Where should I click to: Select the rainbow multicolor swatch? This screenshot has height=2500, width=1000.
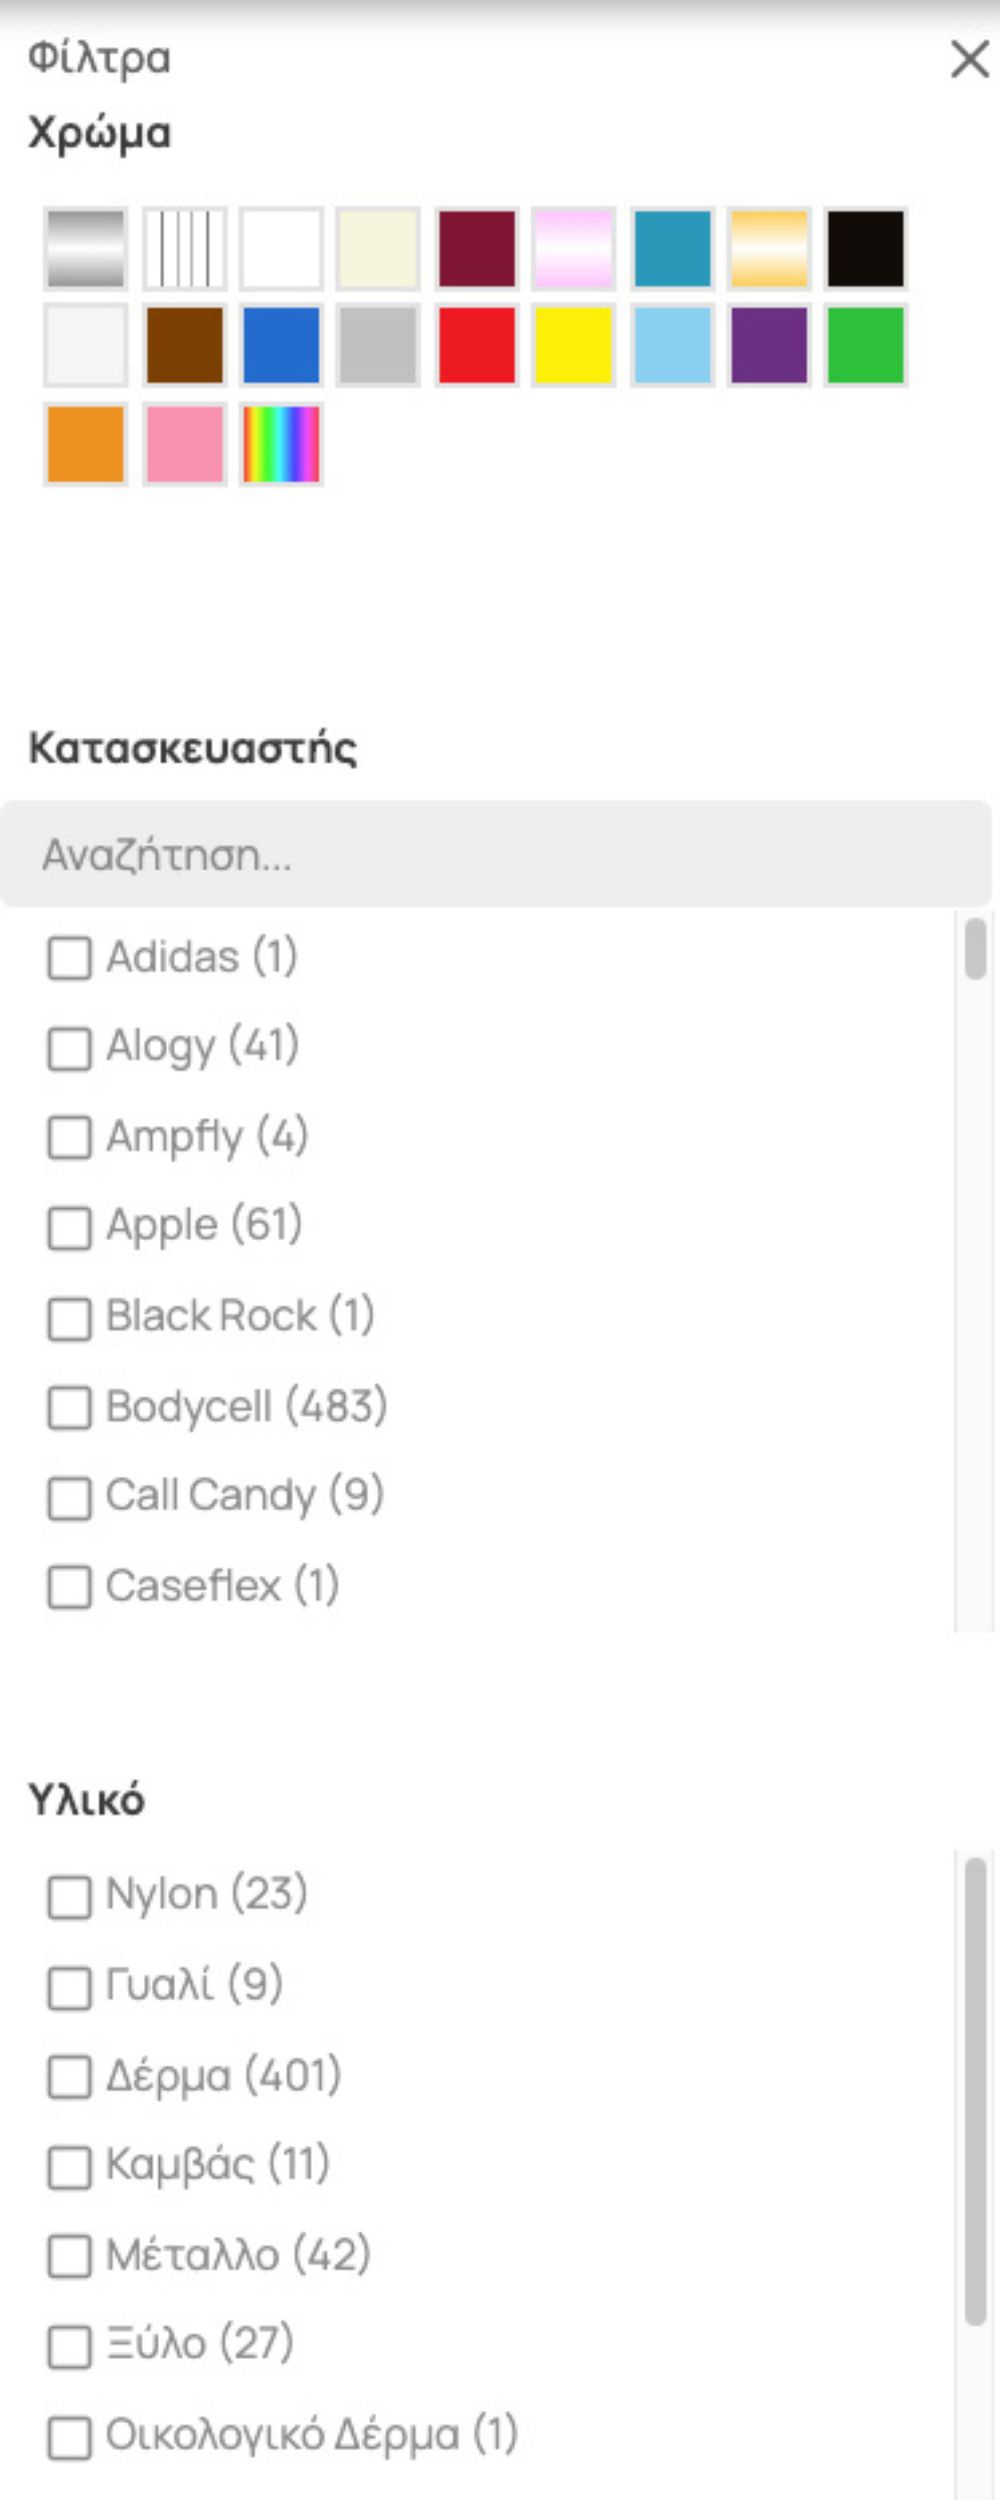[x=282, y=444]
